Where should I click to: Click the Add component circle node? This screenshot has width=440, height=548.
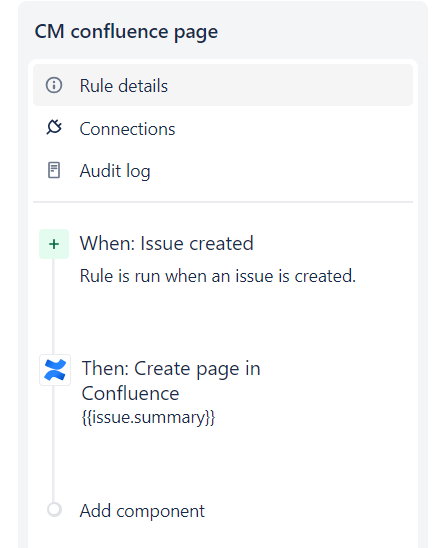(54, 510)
